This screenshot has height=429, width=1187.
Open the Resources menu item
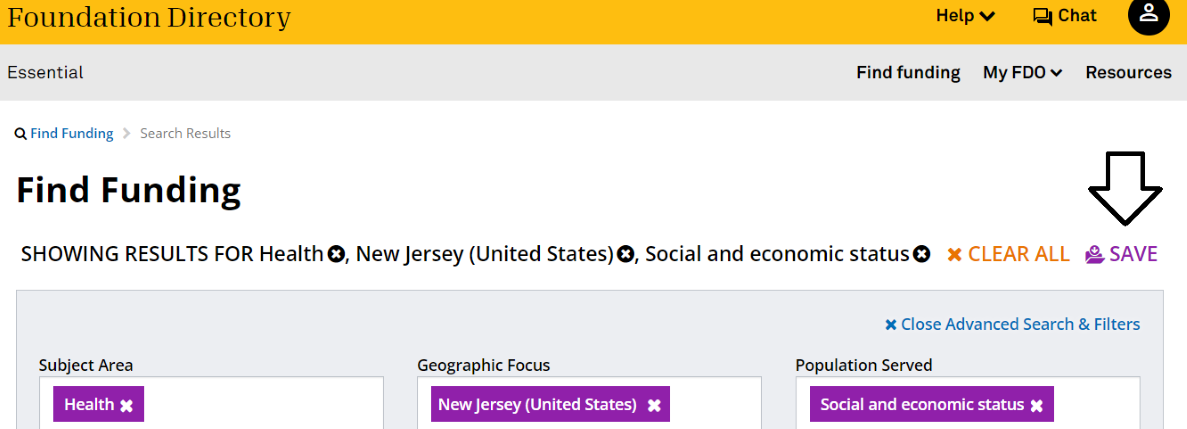pyautogui.click(x=1128, y=73)
